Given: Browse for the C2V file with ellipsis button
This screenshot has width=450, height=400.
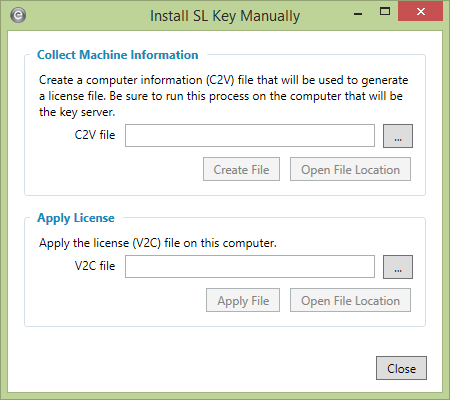Looking at the screenshot, I should (398, 136).
